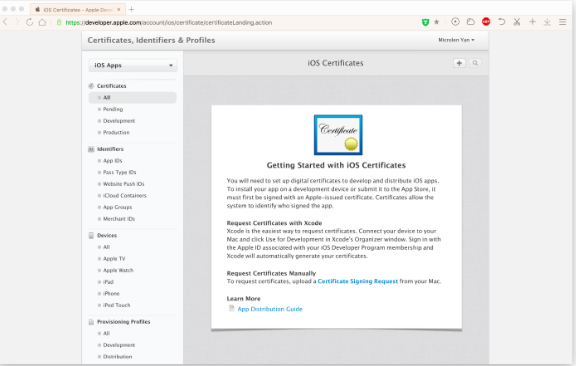Click the browser forward arrow
Screen dimensions: 576x366
click(x=17, y=22)
